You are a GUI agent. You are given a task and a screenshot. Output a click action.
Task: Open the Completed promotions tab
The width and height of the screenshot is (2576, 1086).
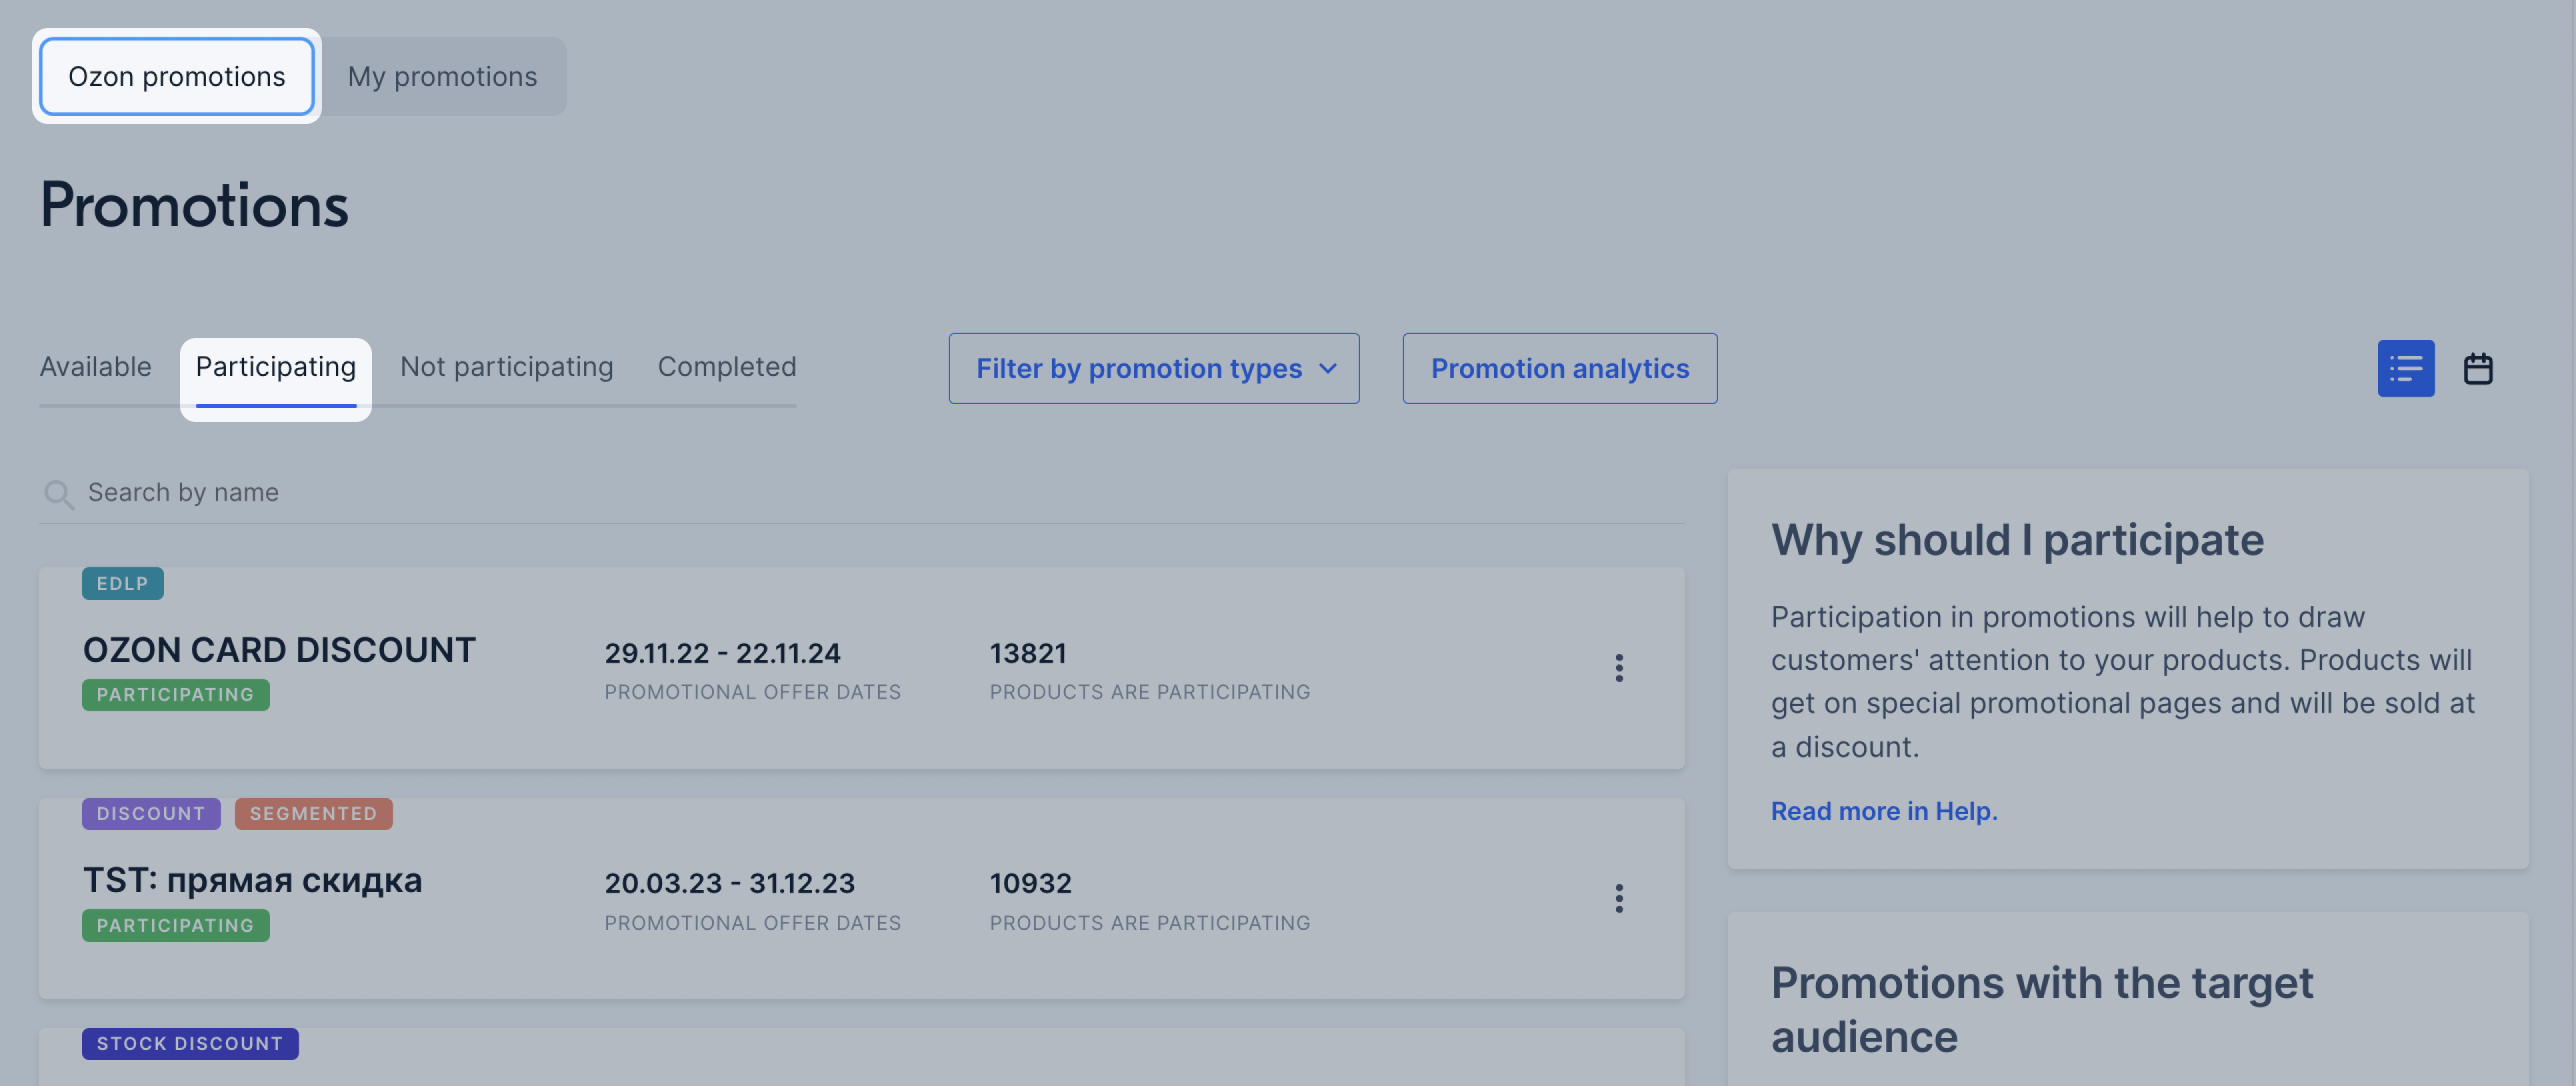tap(726, 367)
